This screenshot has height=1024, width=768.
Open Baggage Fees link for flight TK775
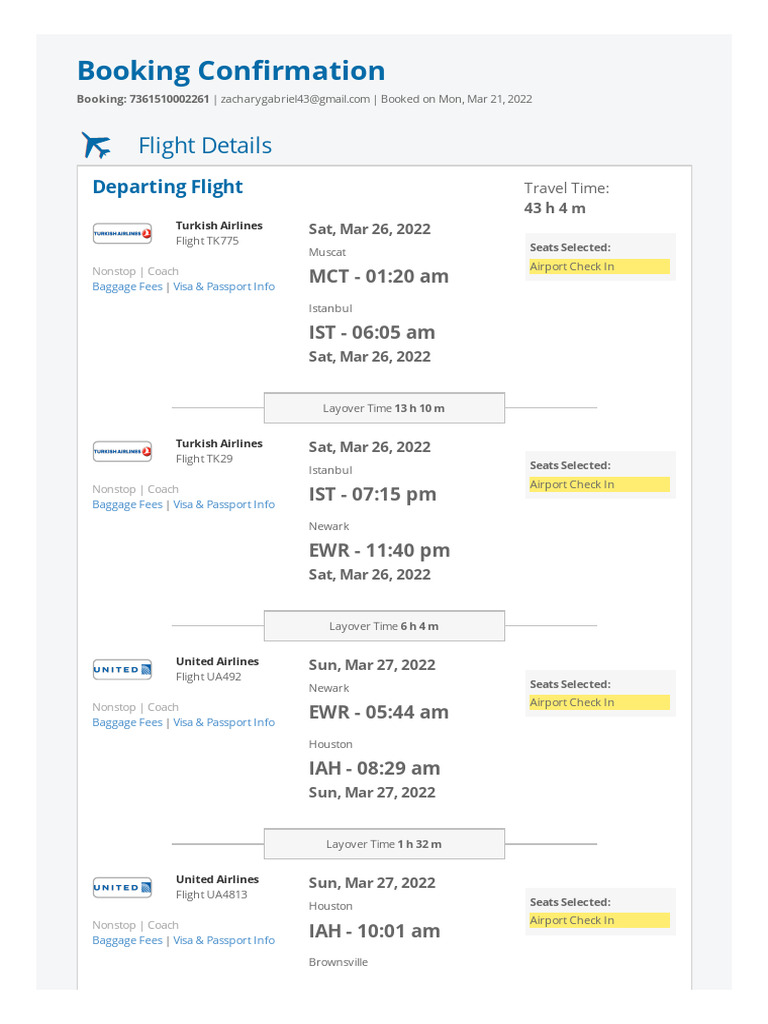(127, 287)
